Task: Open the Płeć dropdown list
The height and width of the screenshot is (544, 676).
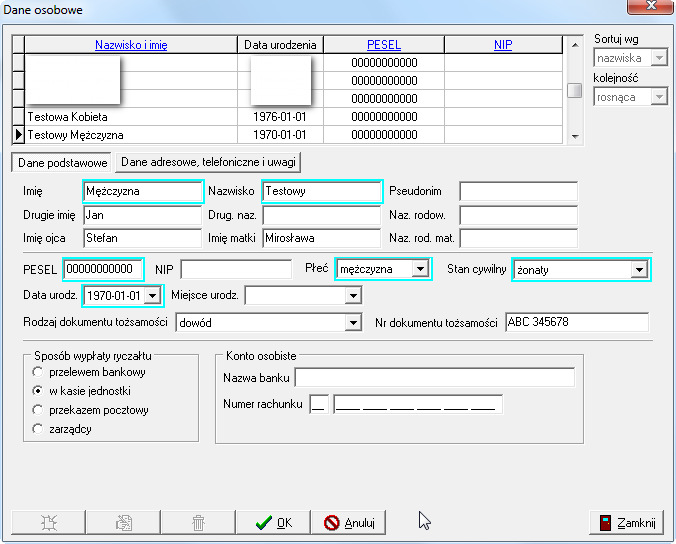Action: (419, 269)
